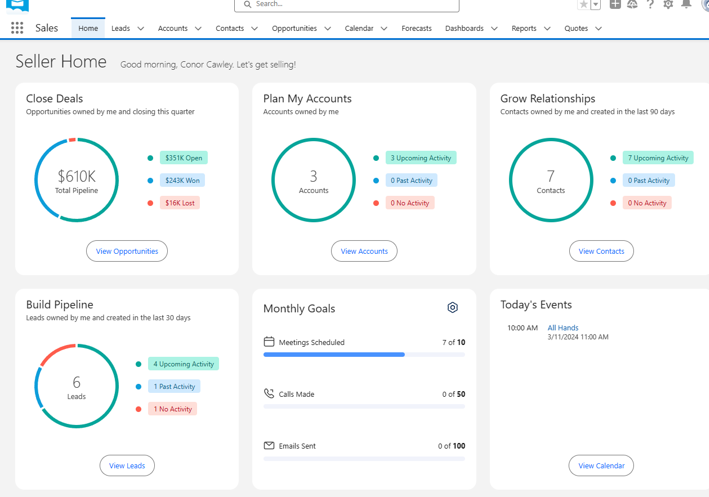Open Monthly Goals settings icon
Screen dimensions: 709x497
click(452, 308)
